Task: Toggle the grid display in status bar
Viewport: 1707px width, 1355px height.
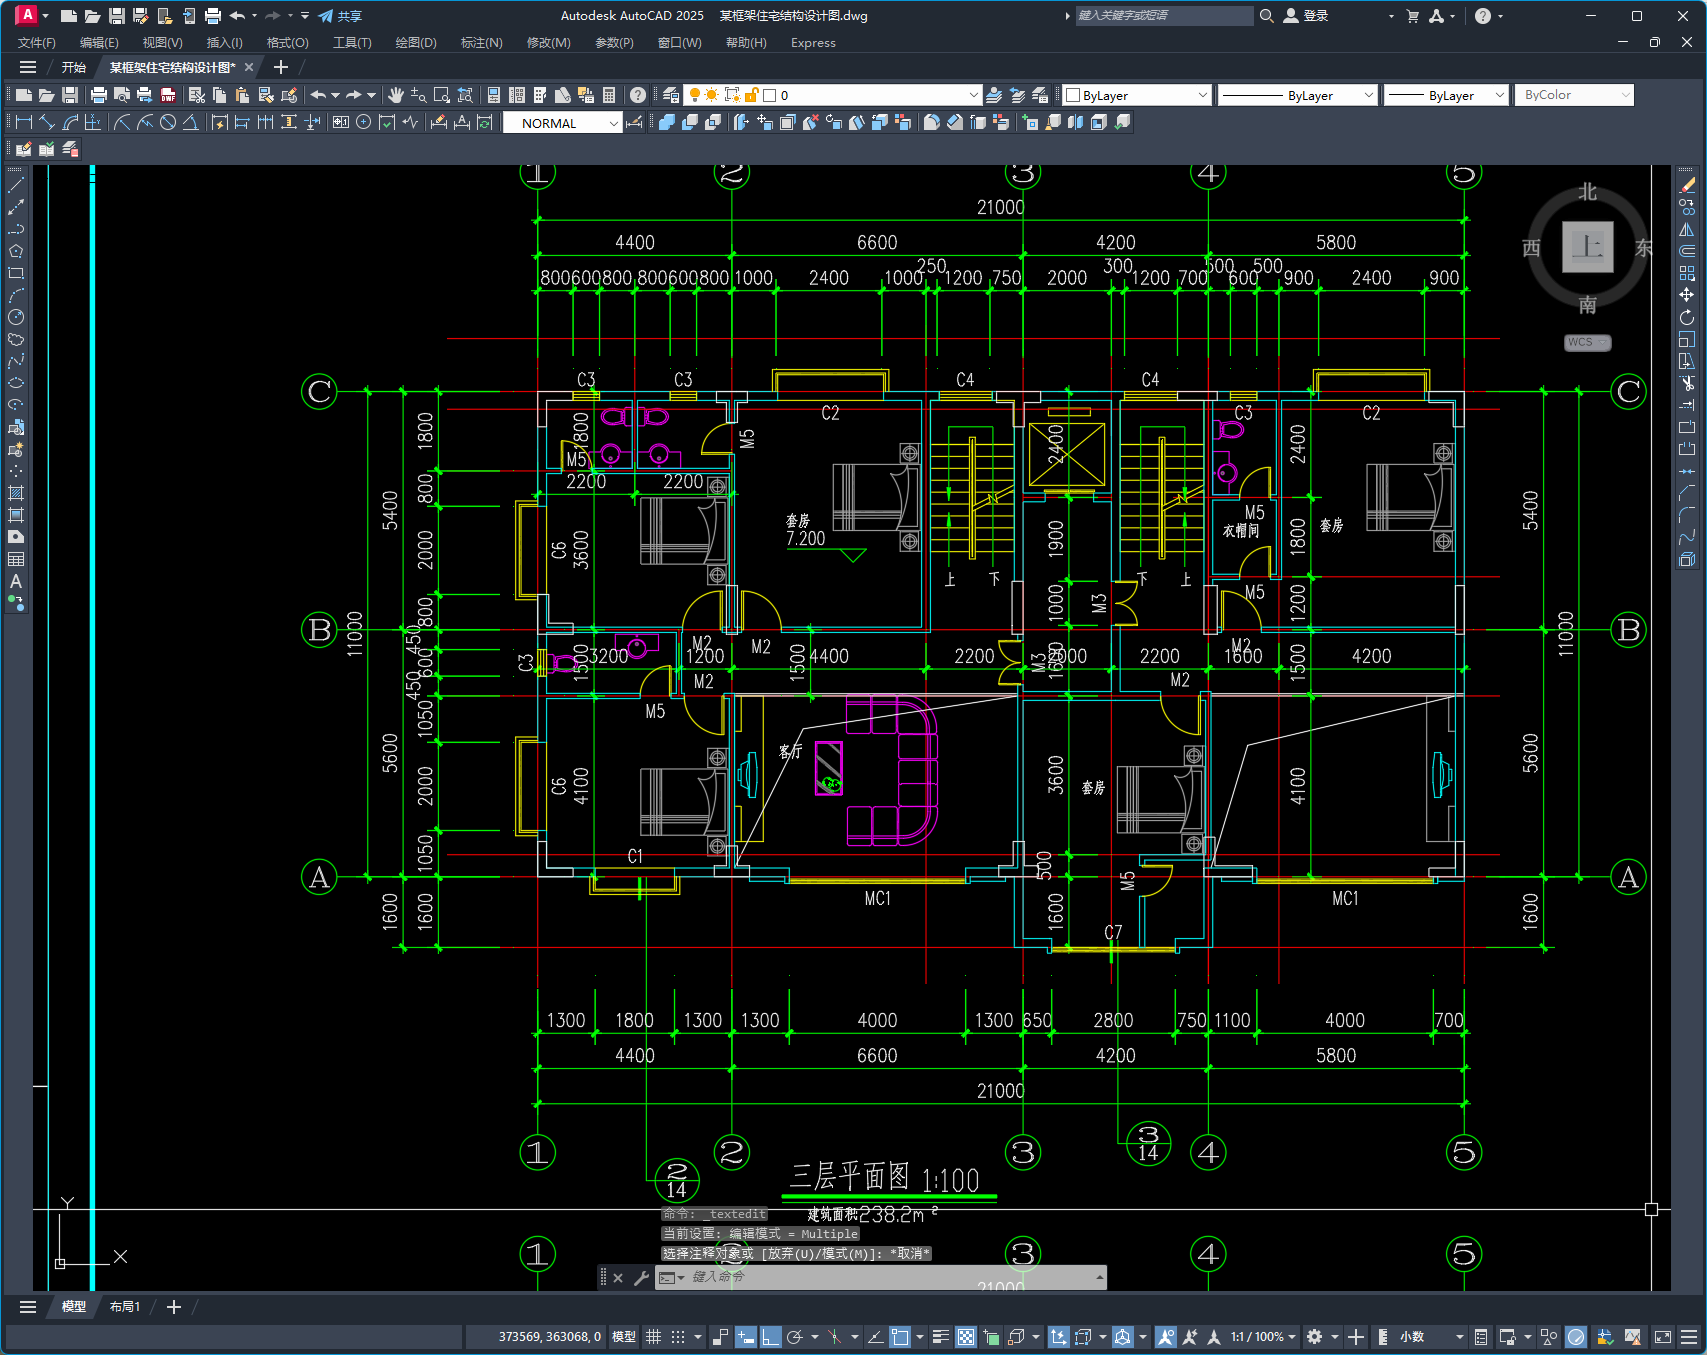Action: [x=654, y=1337]
